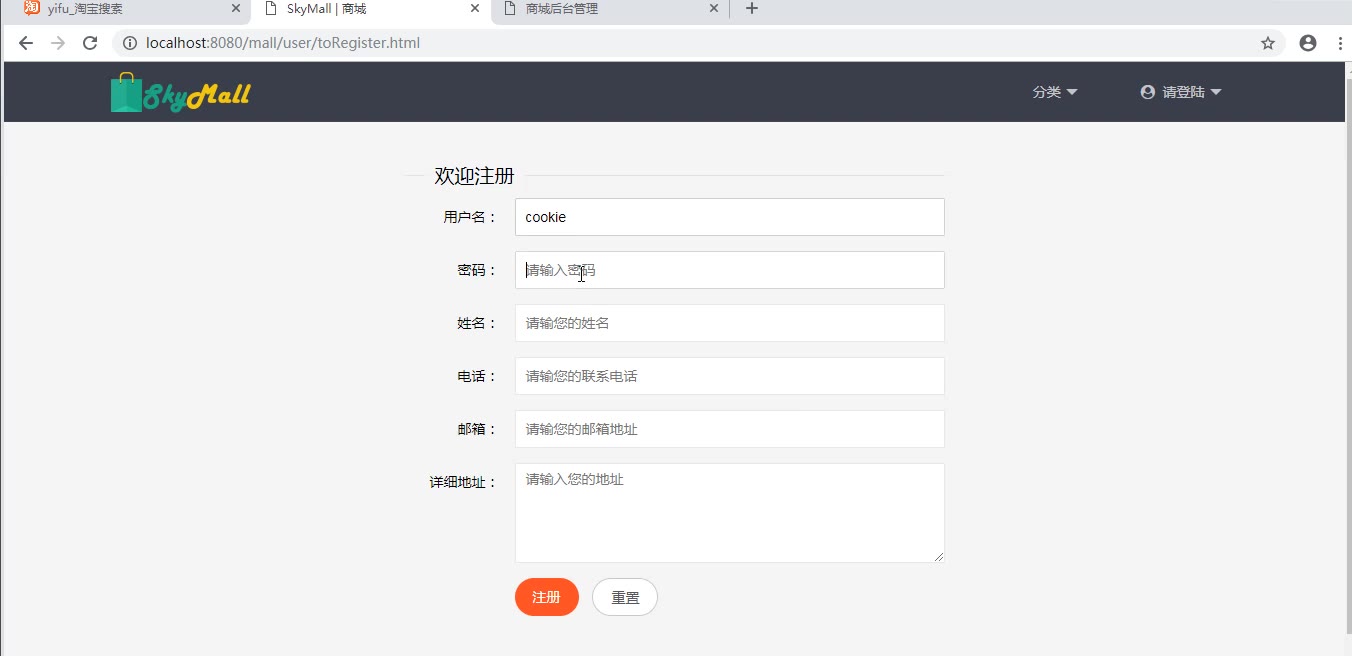Click the site info icon in the address bar
Image resolution: width=1352 pixels, height=656 pixels.
(x=129, y=43)
